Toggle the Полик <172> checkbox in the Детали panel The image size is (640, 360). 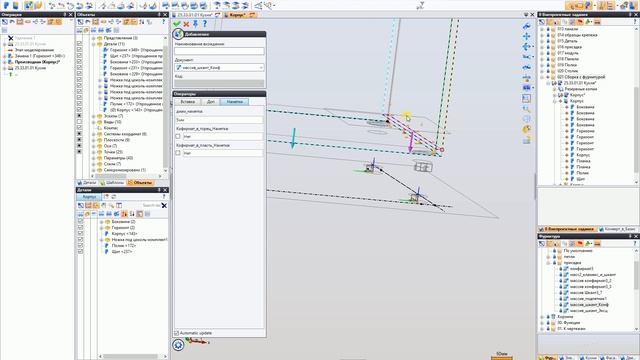(80, 246)
